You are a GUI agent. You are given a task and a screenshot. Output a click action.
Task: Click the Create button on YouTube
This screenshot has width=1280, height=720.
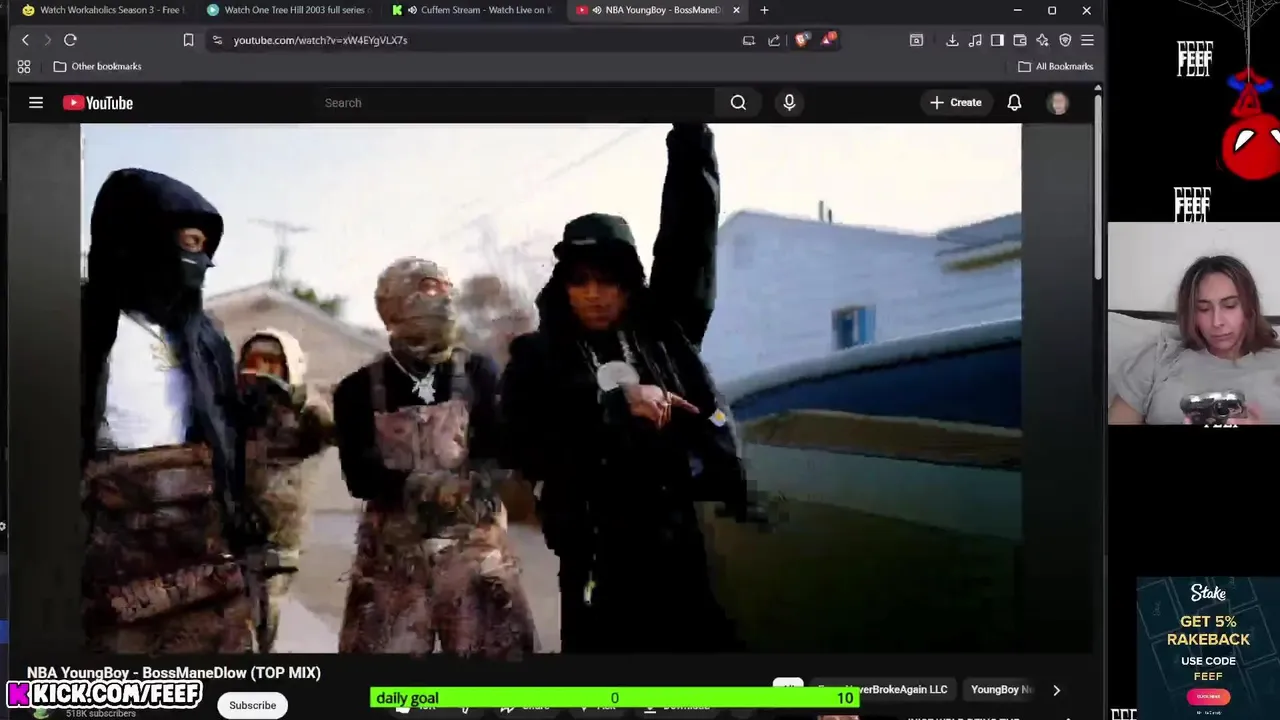(x=956, y=102)
